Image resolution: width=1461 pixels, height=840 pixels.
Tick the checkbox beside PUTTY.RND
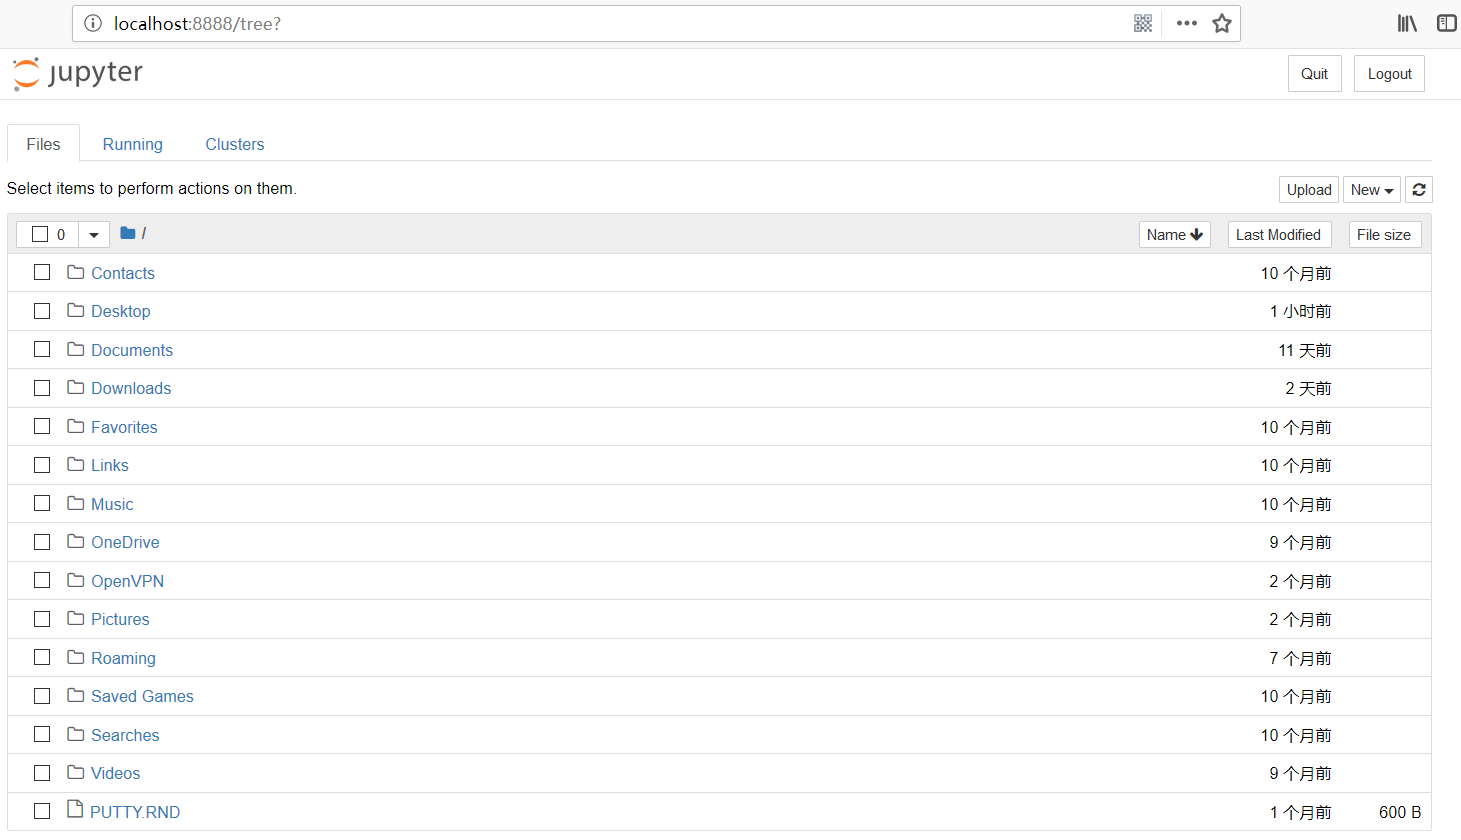coord(42,811)
